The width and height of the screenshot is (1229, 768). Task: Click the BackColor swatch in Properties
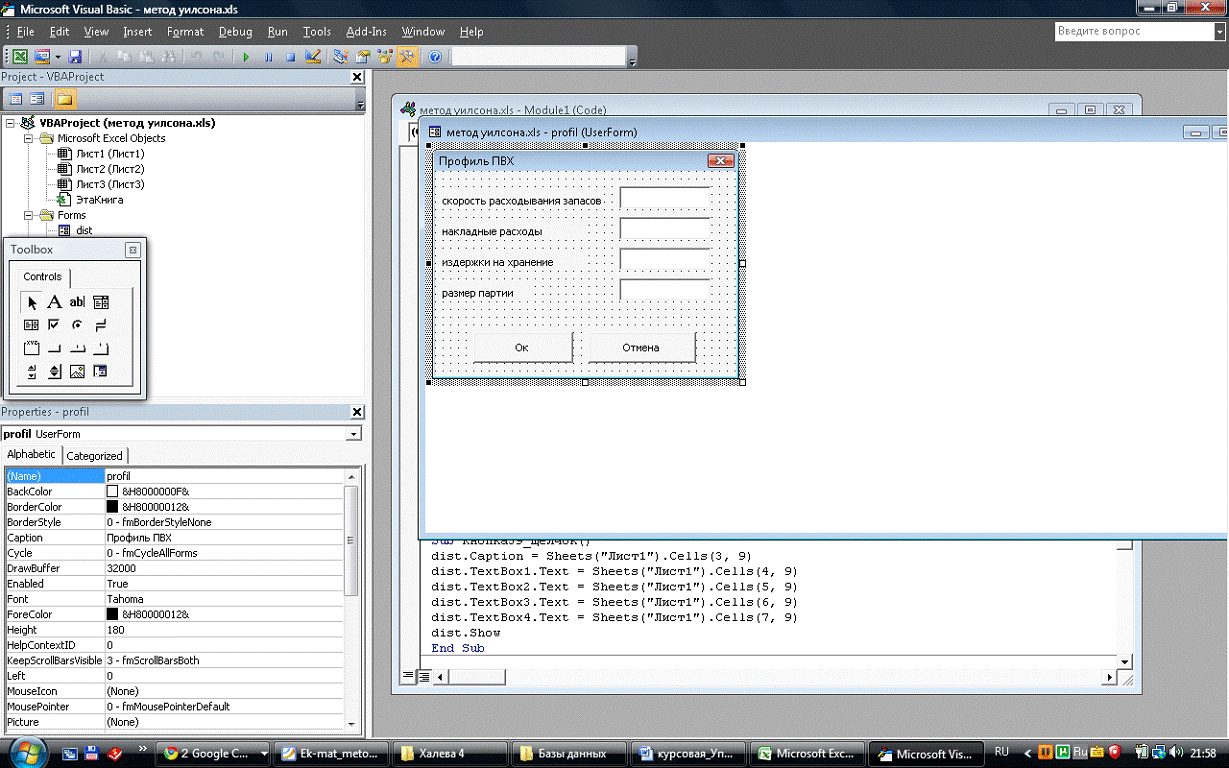[112, 492]
